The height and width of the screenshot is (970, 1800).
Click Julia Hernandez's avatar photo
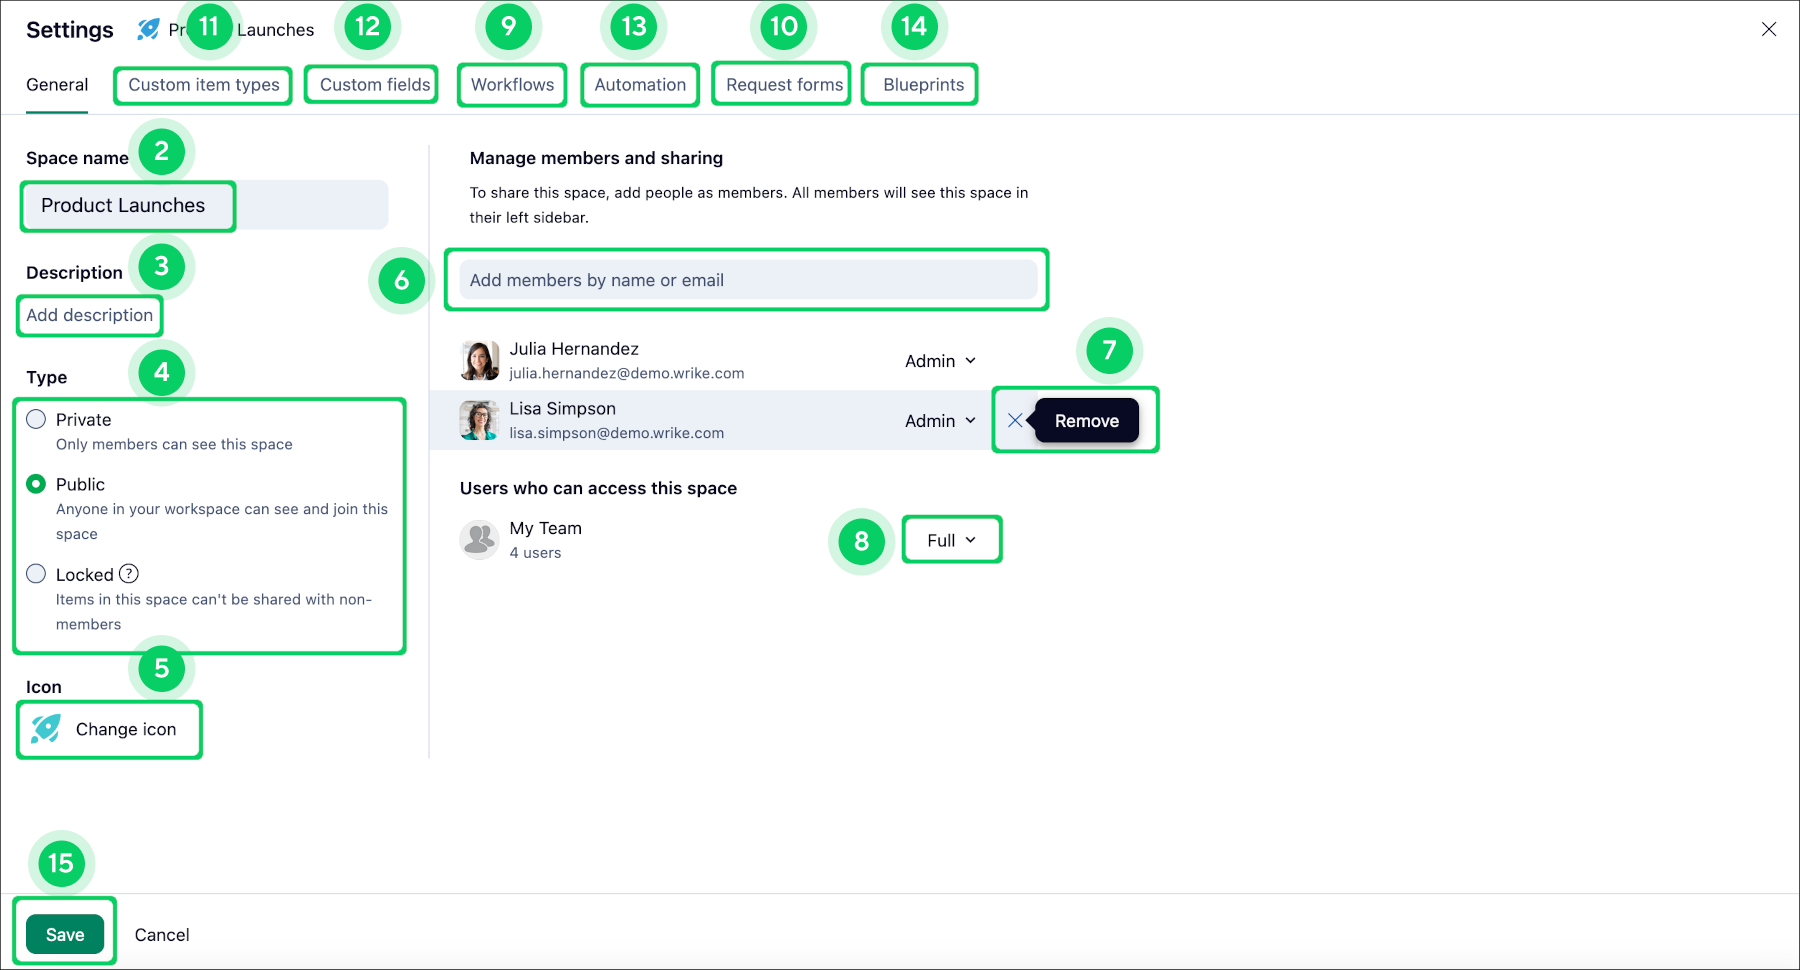tap(479, 360)
